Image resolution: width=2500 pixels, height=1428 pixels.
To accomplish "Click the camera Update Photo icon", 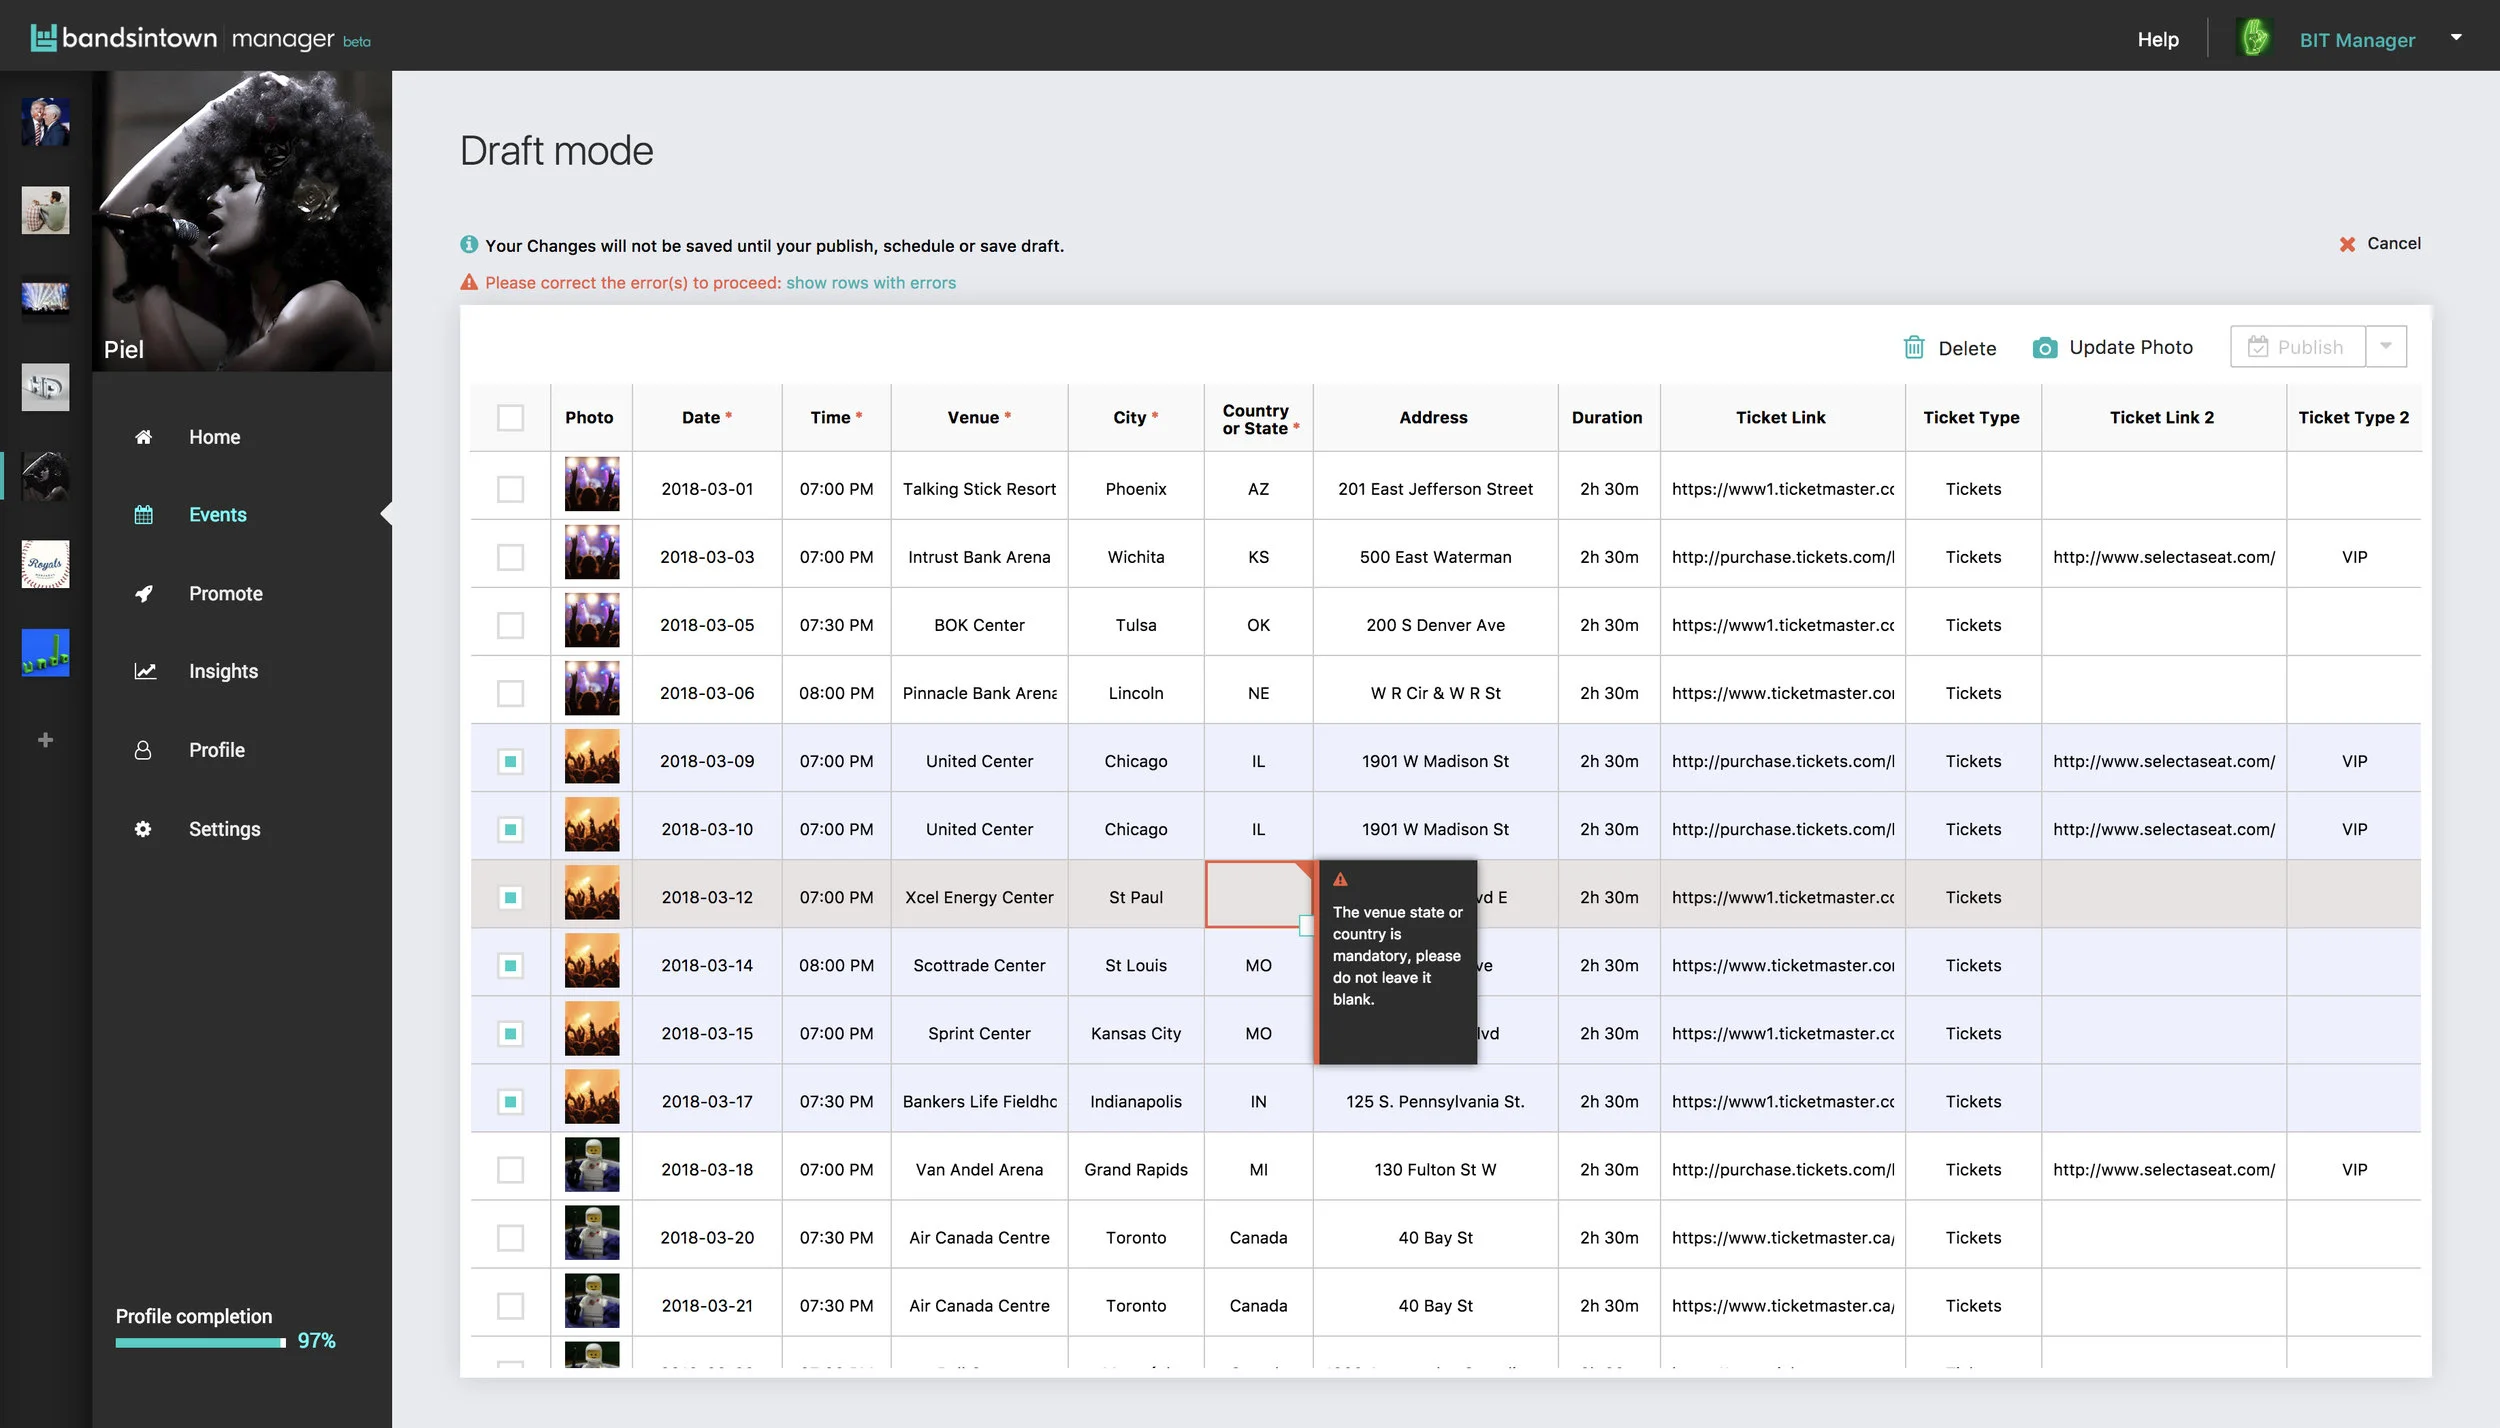I will coord(2045,347).
